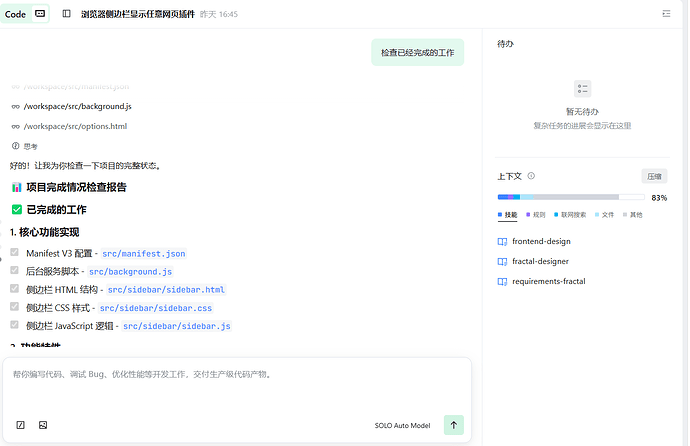690x446 pixels.
Task: Toggle the left sidebar panel icon
Action: click(66, 14)
